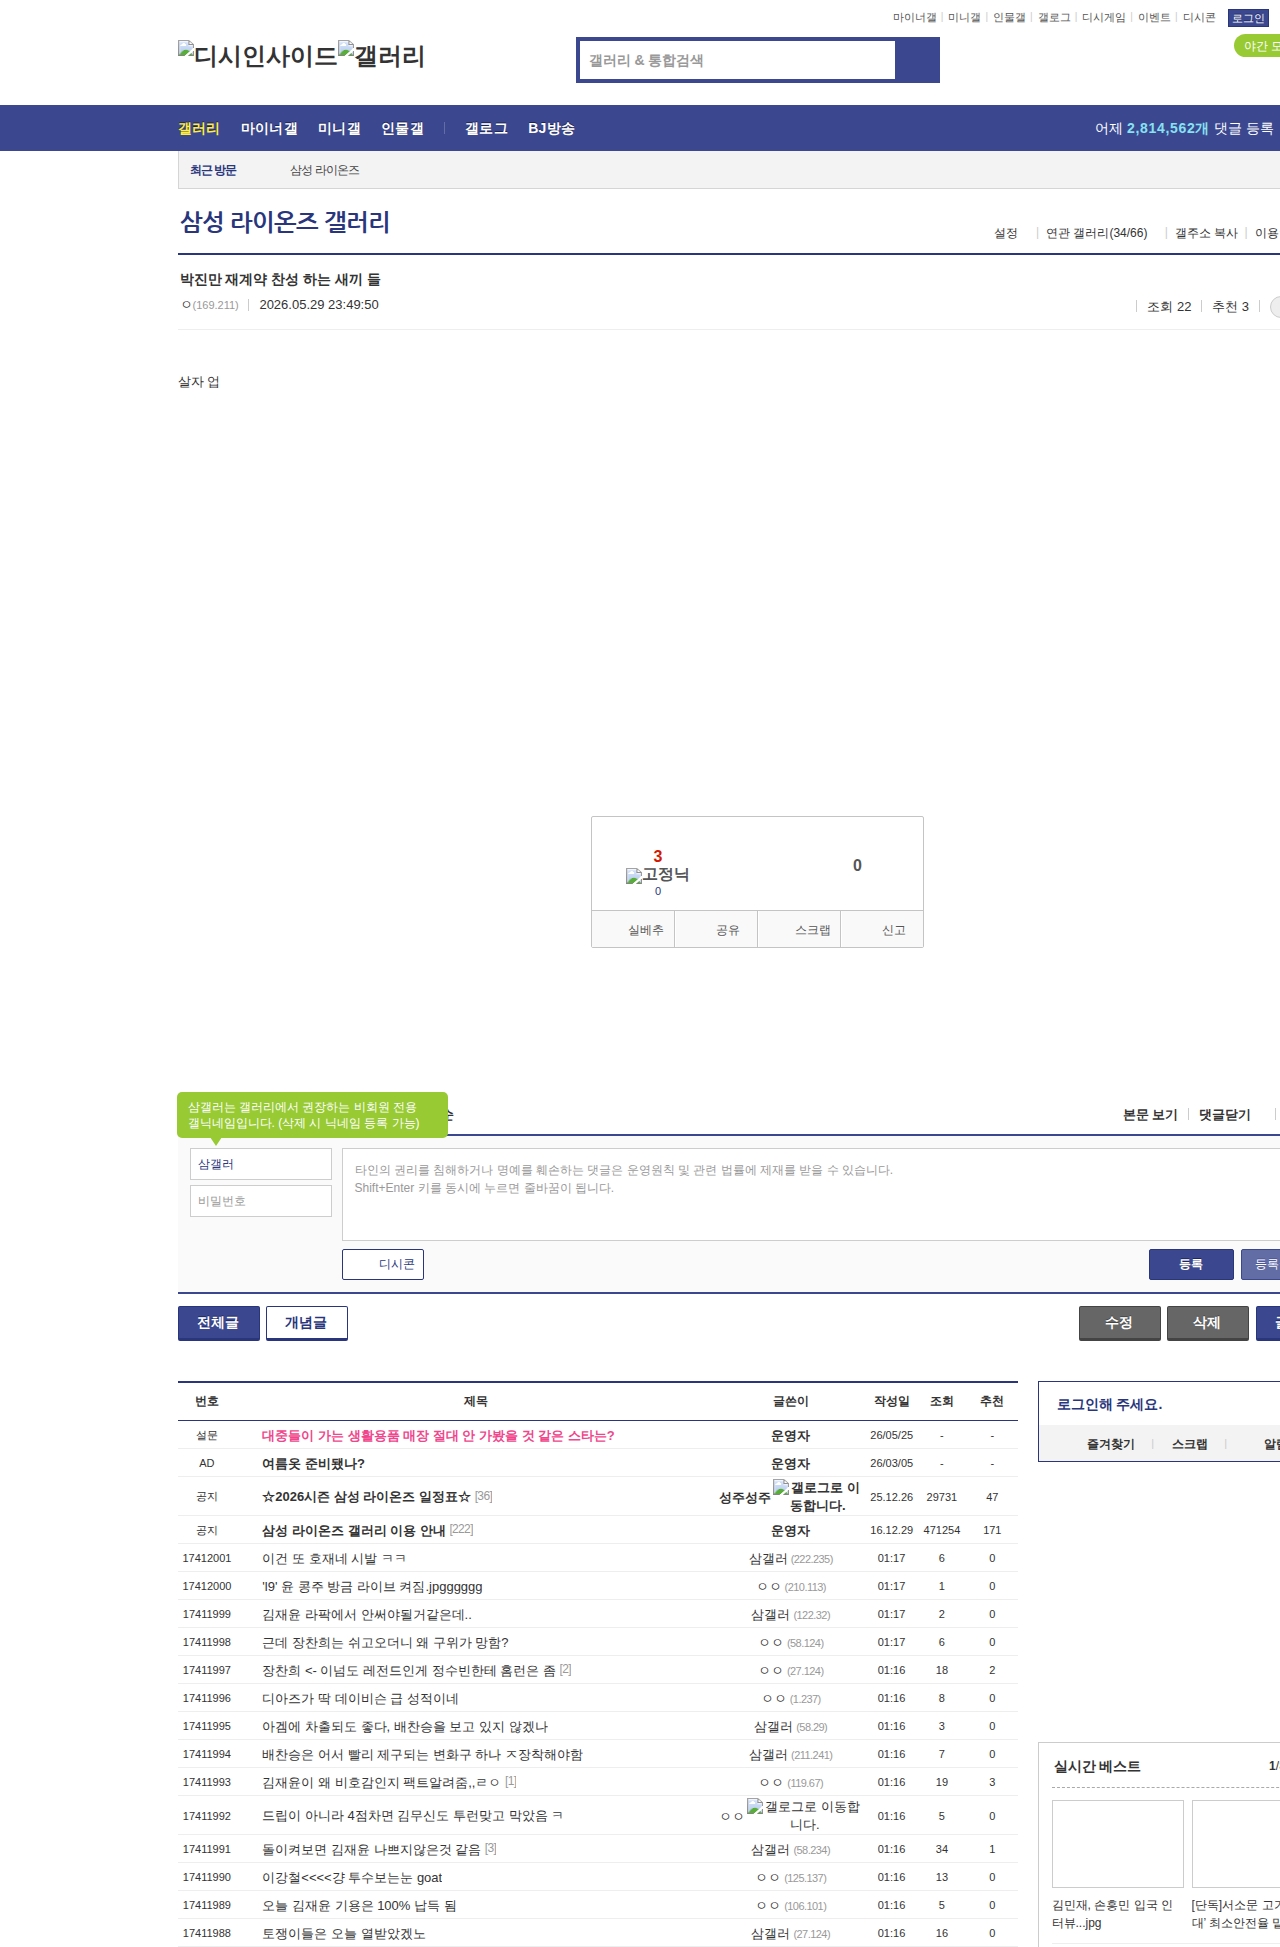Open 미니갤 in main navigation bar
Image resolution: width=1280 pixels, height=1947 pixels.
click(x=339, y=128)
